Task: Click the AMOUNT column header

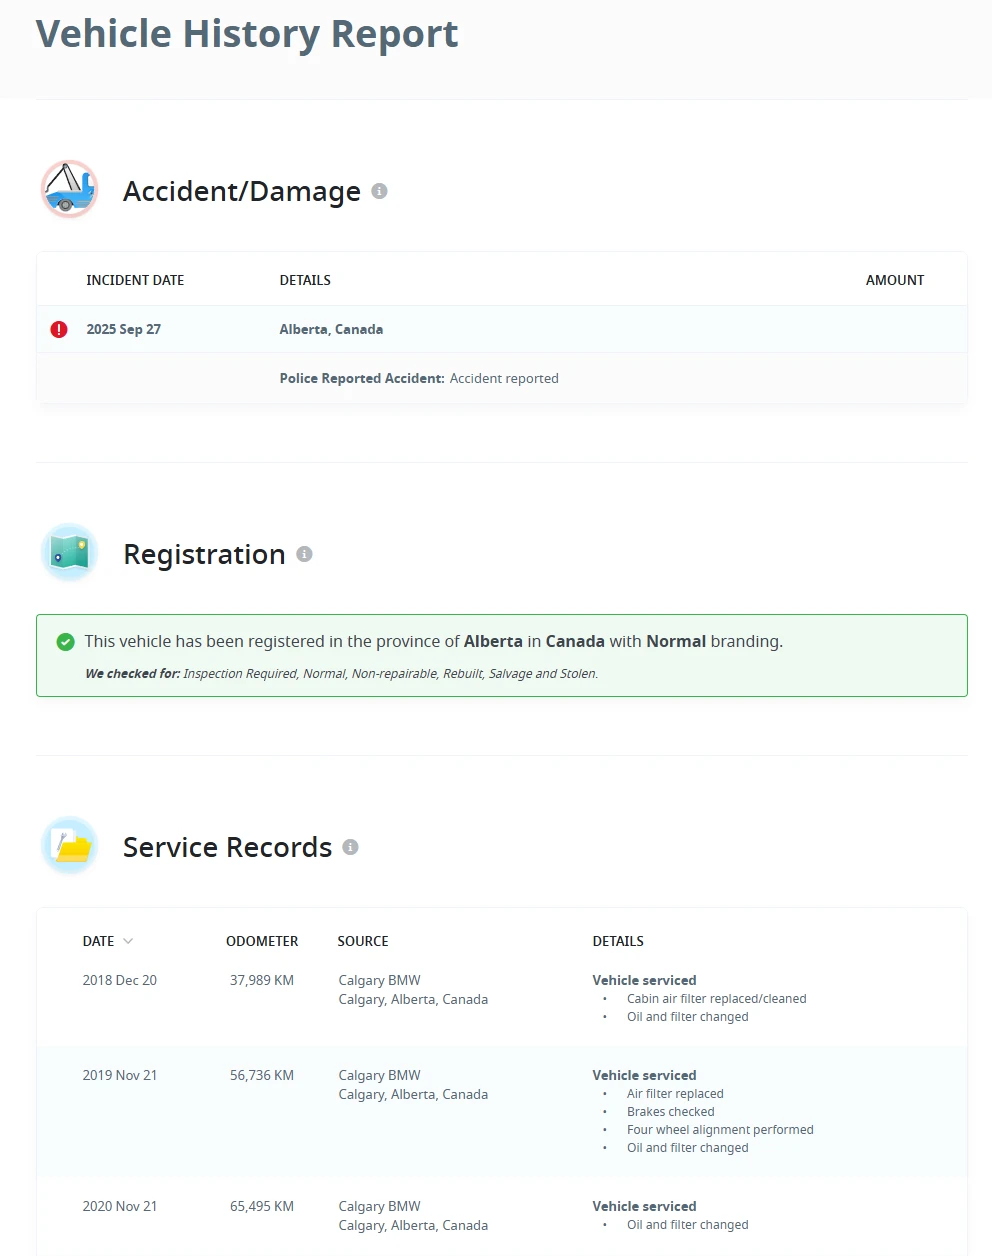Action: [895, 280]
